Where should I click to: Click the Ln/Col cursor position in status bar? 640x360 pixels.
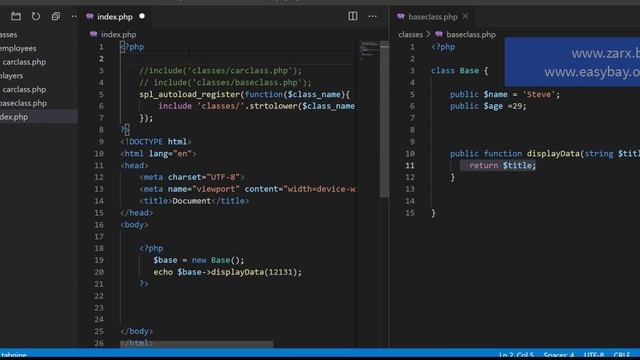516,355
